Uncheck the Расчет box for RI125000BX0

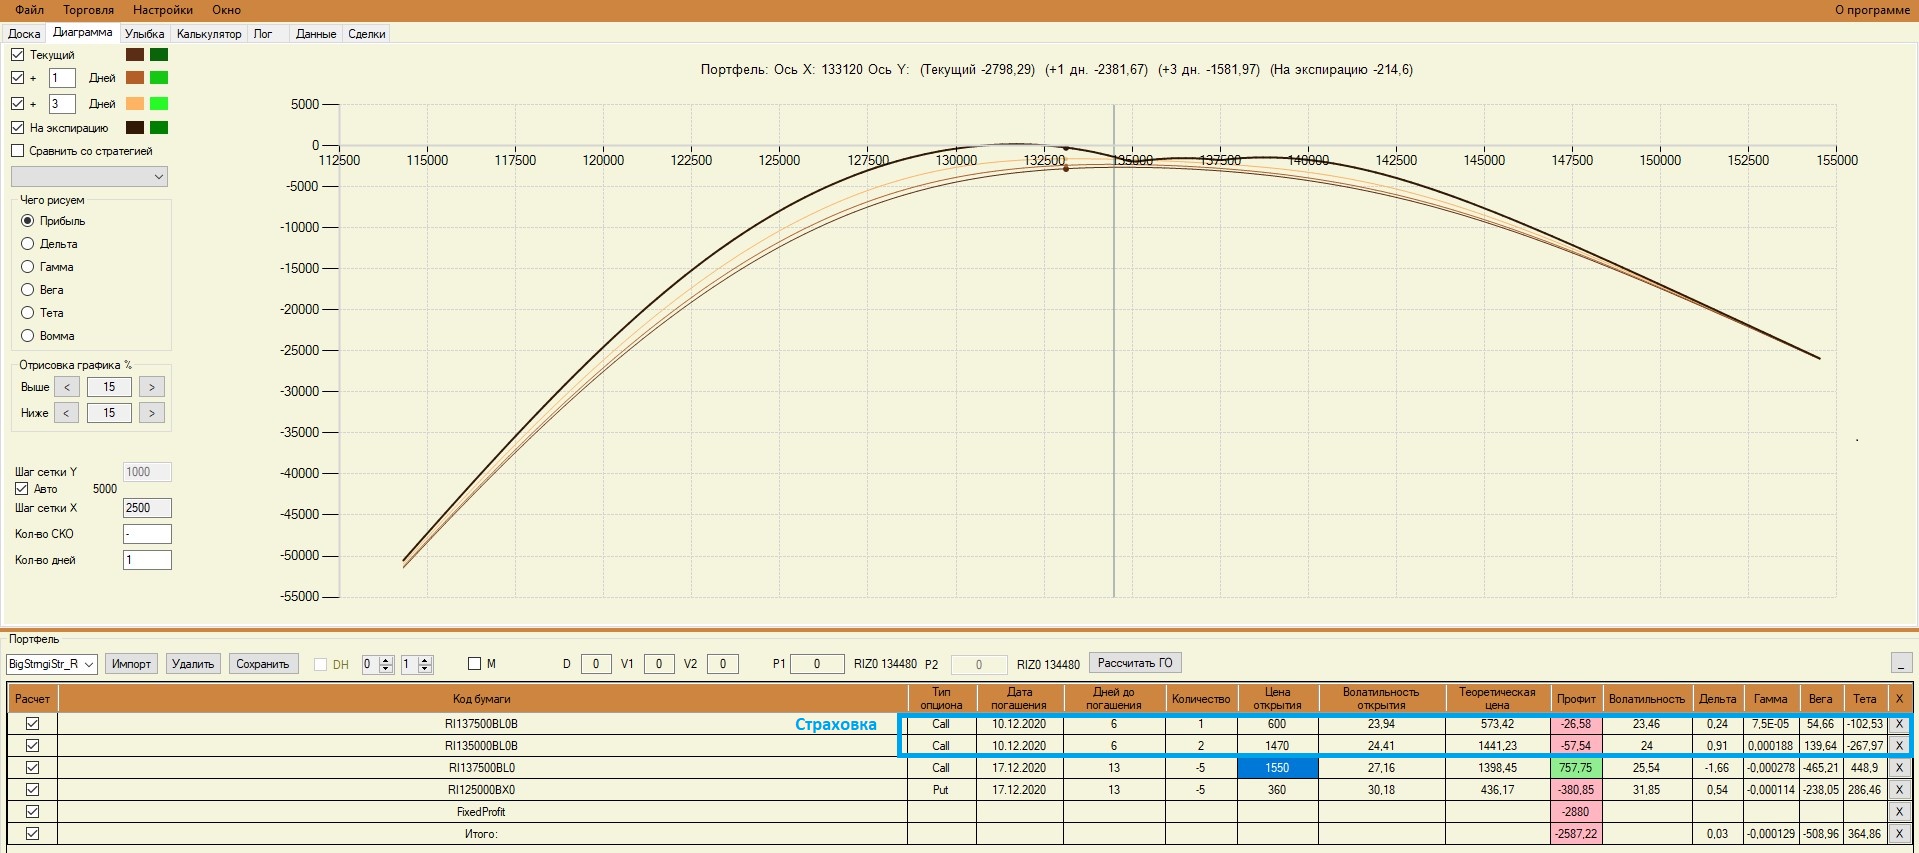point(32,790)
